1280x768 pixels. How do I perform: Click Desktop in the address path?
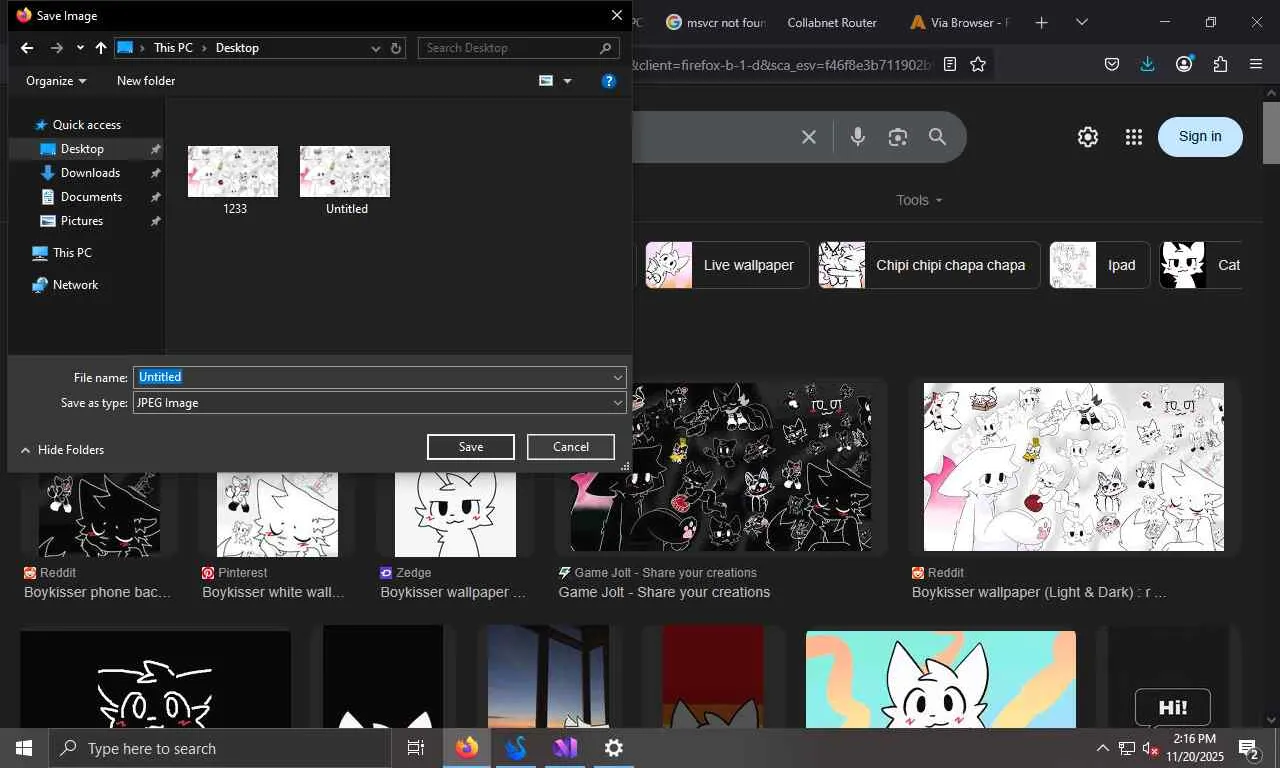tap(237, 48)
